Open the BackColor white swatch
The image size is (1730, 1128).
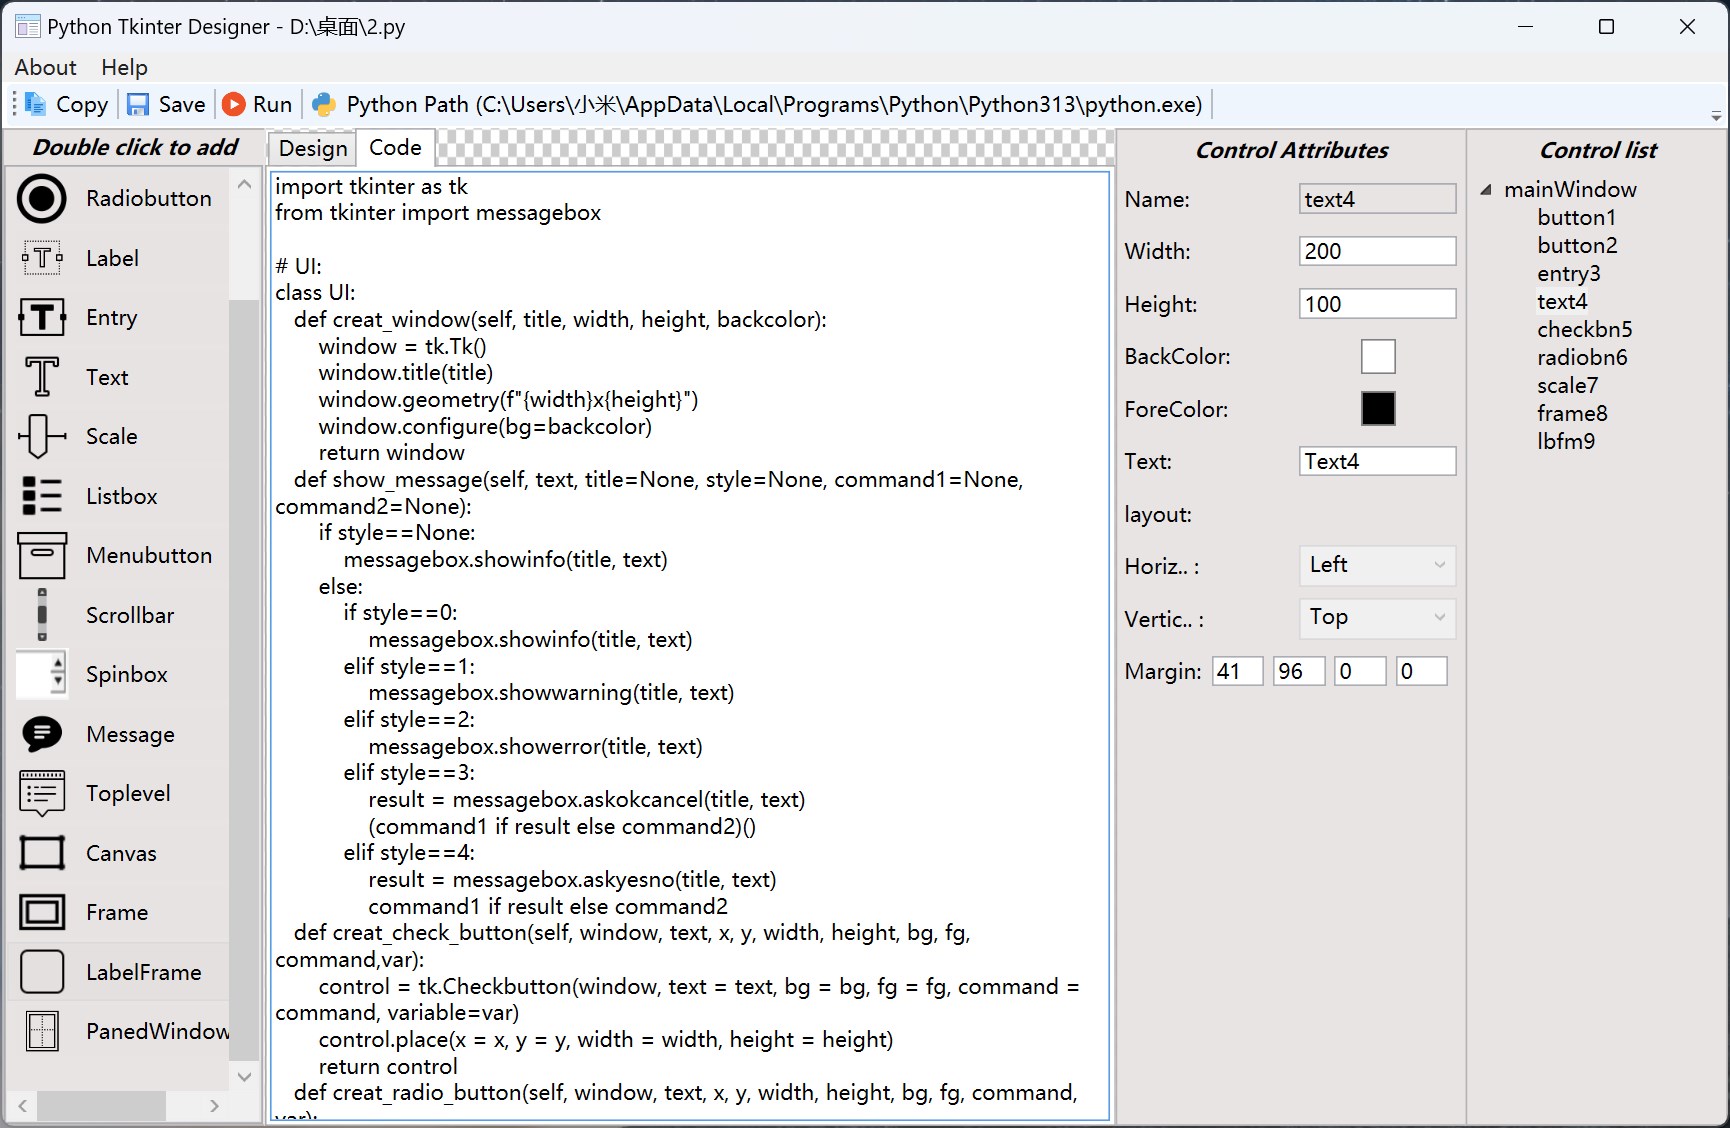point(1378,356)
